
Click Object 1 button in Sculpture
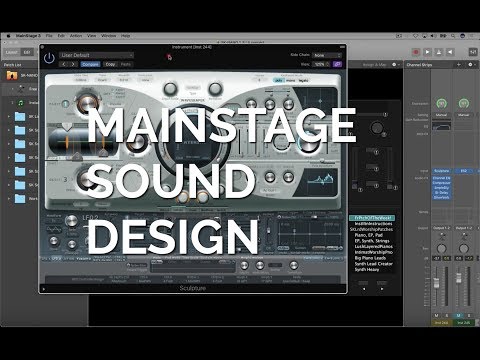pos(66,104)
